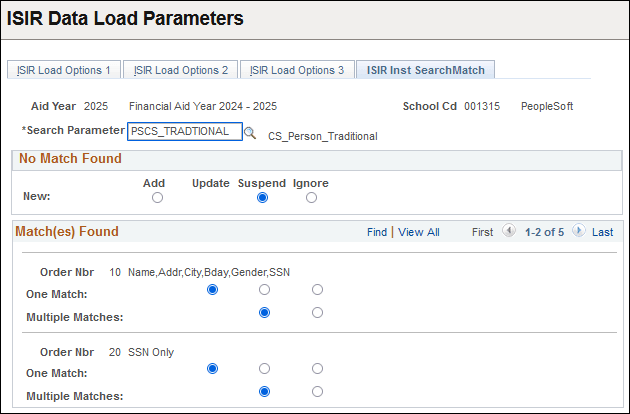630x414 pixels.
Task: Click the View All link
Action: (418, 232)
